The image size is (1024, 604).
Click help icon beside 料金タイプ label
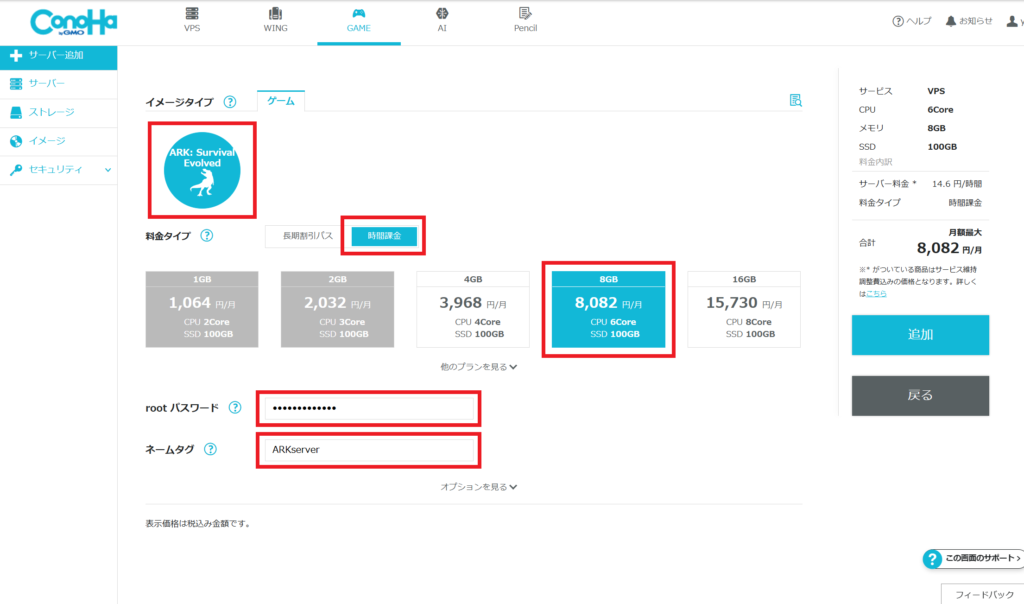tap(207, 236)
